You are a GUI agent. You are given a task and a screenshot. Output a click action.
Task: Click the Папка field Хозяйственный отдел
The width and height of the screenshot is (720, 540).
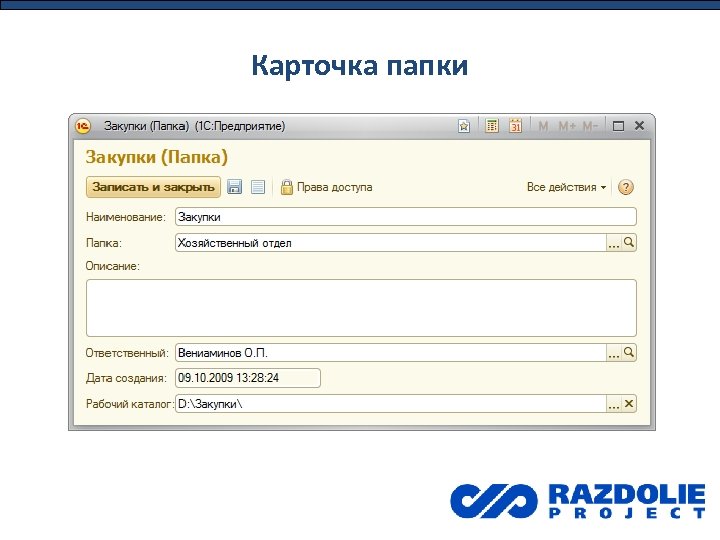click(391, 242)
